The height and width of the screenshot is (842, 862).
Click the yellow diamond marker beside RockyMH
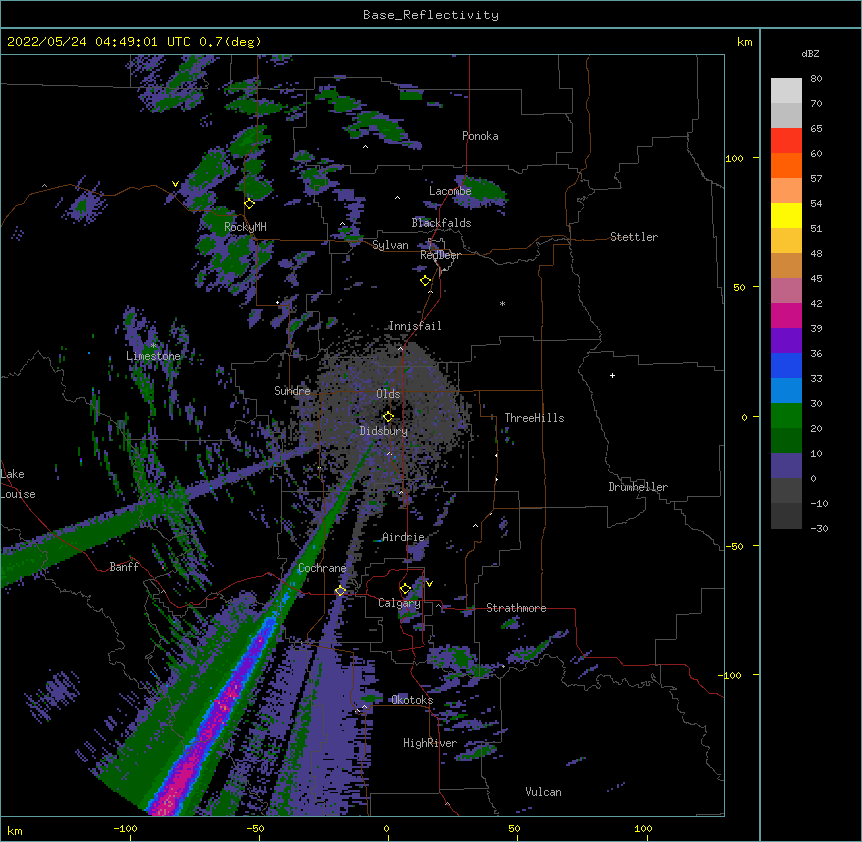[x=250, y=204]
